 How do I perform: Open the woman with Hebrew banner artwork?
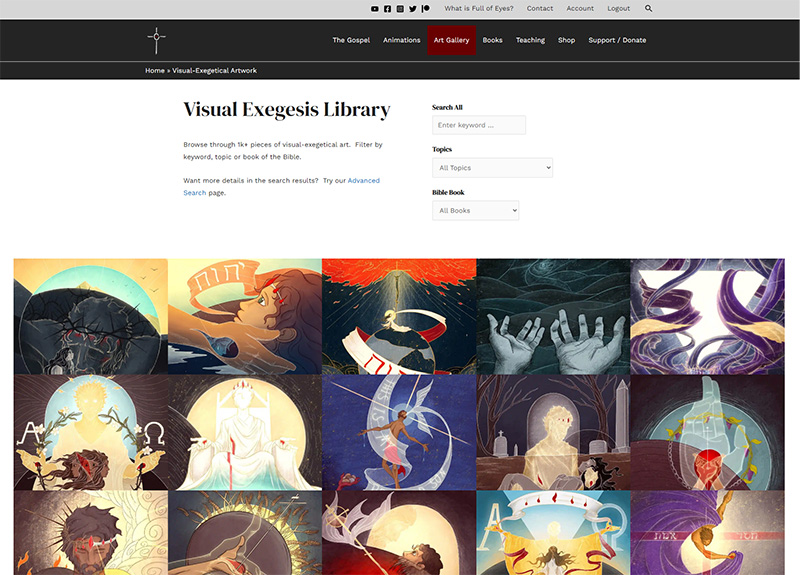[245, 316]
